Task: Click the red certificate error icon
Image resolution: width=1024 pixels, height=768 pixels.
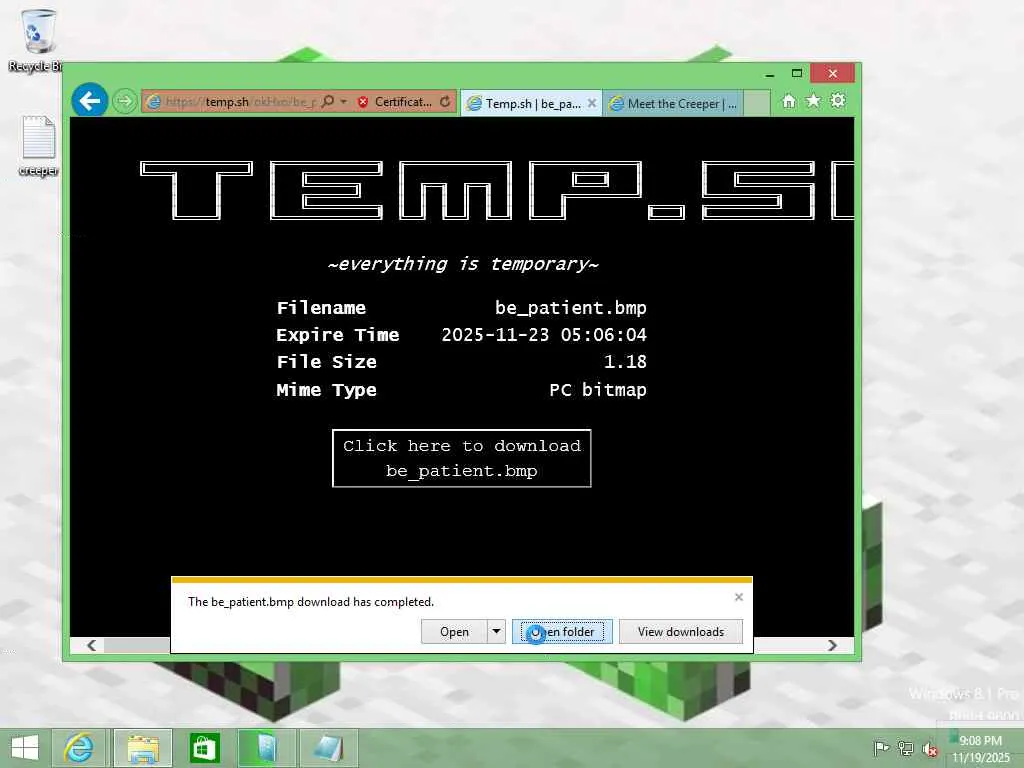Action: [363, 102]
